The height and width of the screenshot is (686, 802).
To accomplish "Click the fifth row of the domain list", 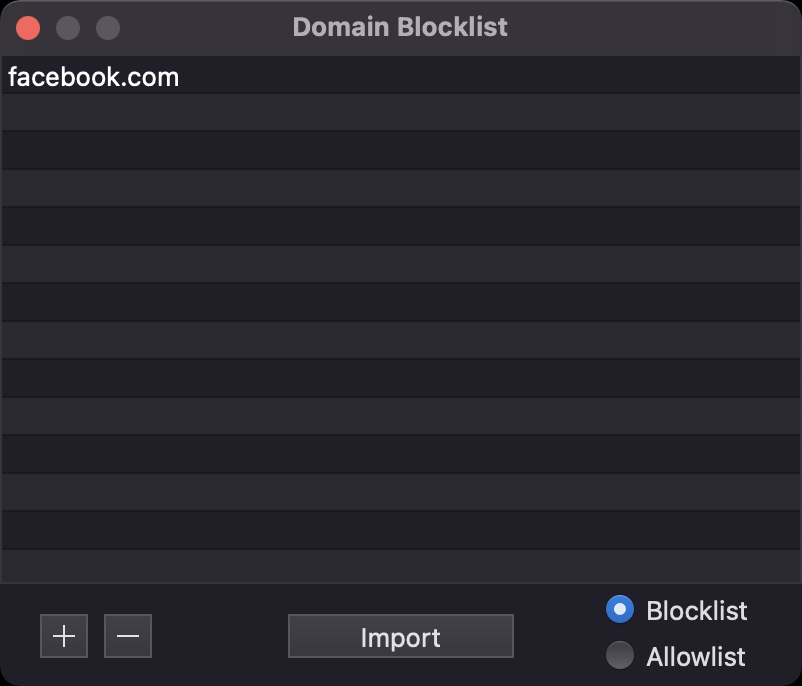I will pyautogui.click(x=400, y=226).
